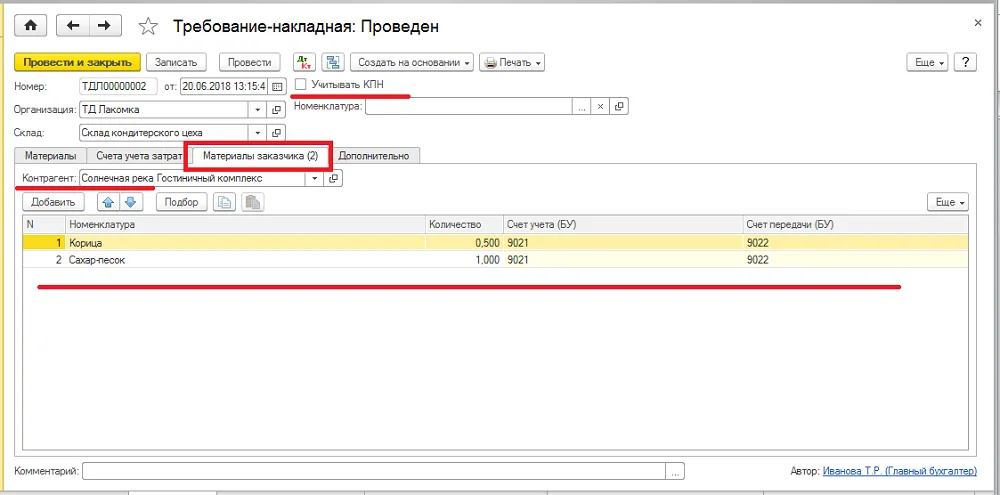Open the Контрагент record with the open-form icon
The height and width of the screenshot is (495, 1000).
click(x=333, y=179)
